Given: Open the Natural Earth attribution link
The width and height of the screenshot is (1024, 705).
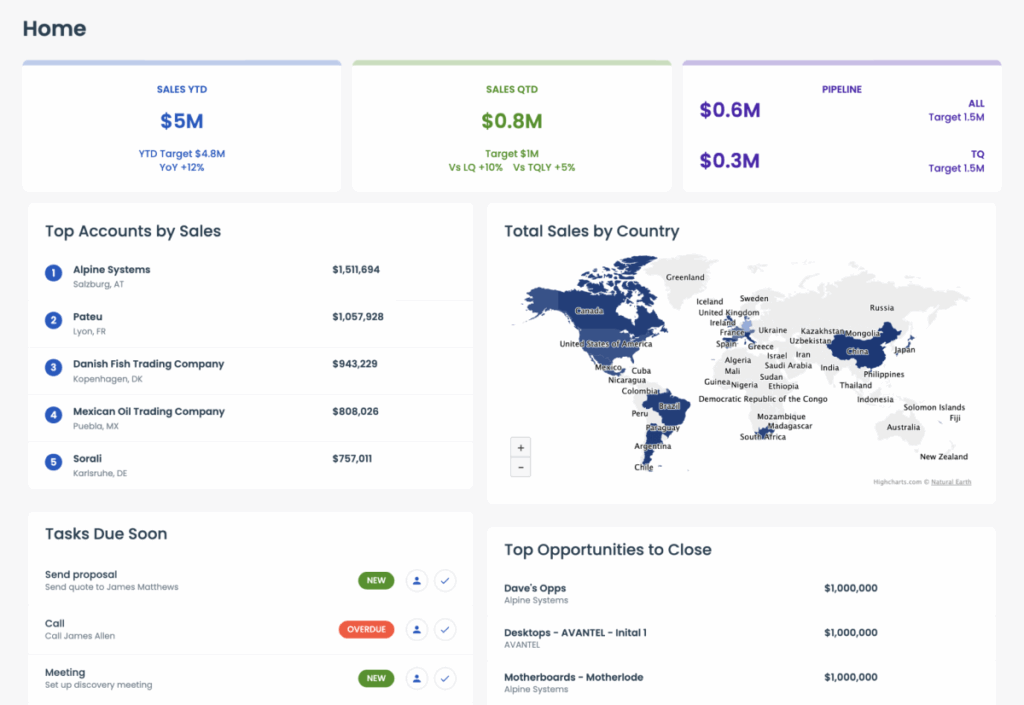Looking at the screenshot, I should point(951,482).
